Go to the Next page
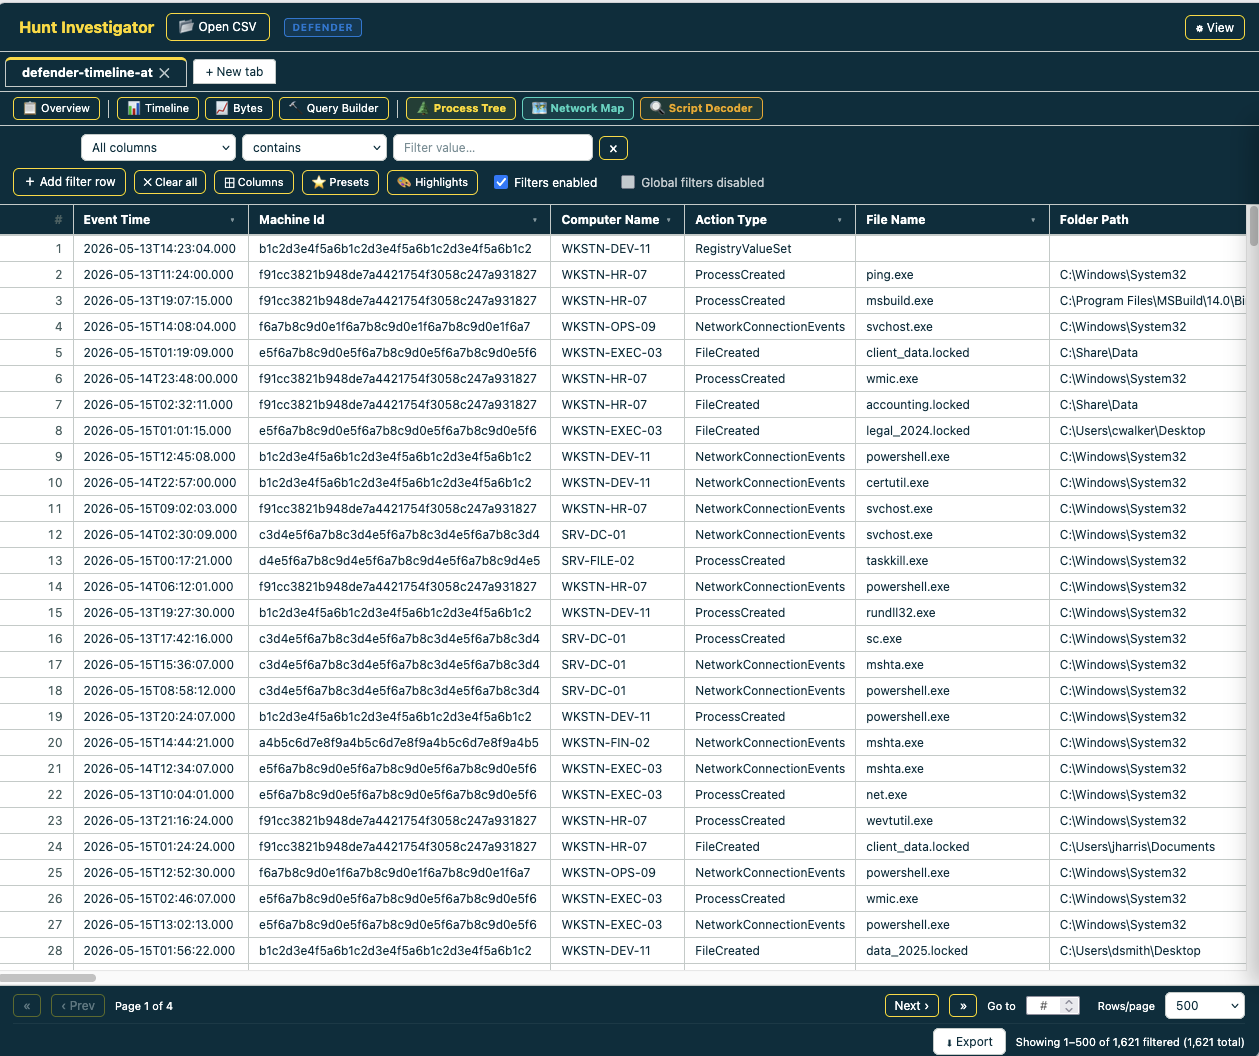 tap(911, 1006)
